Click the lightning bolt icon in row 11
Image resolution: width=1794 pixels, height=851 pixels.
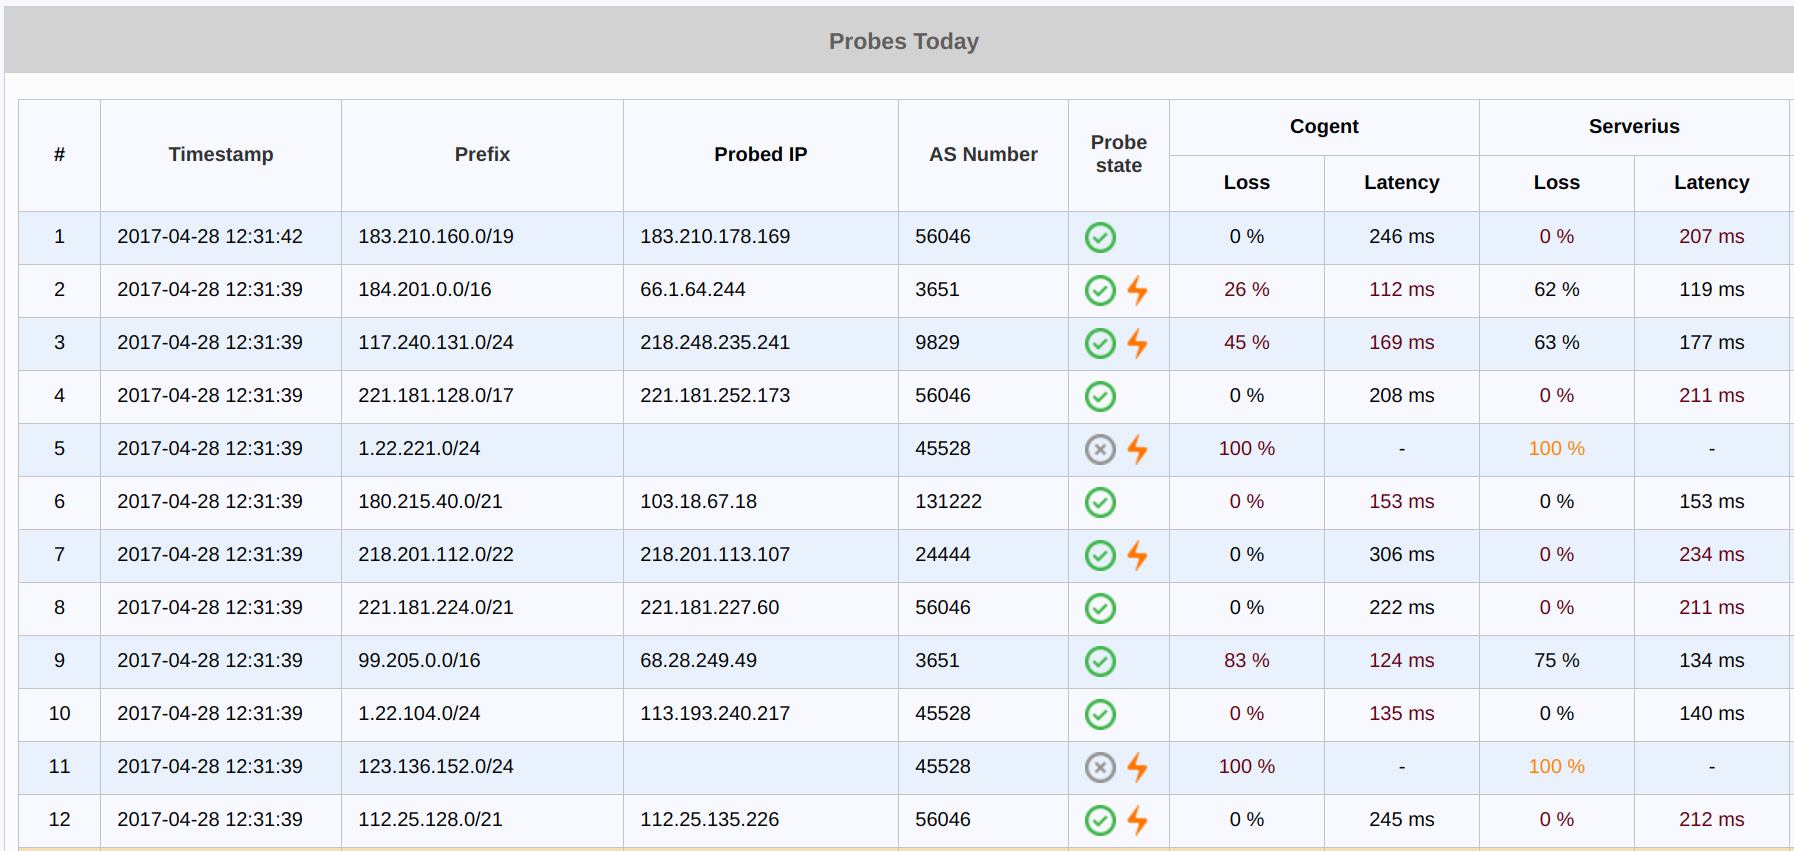click(x=1137, y=767)
